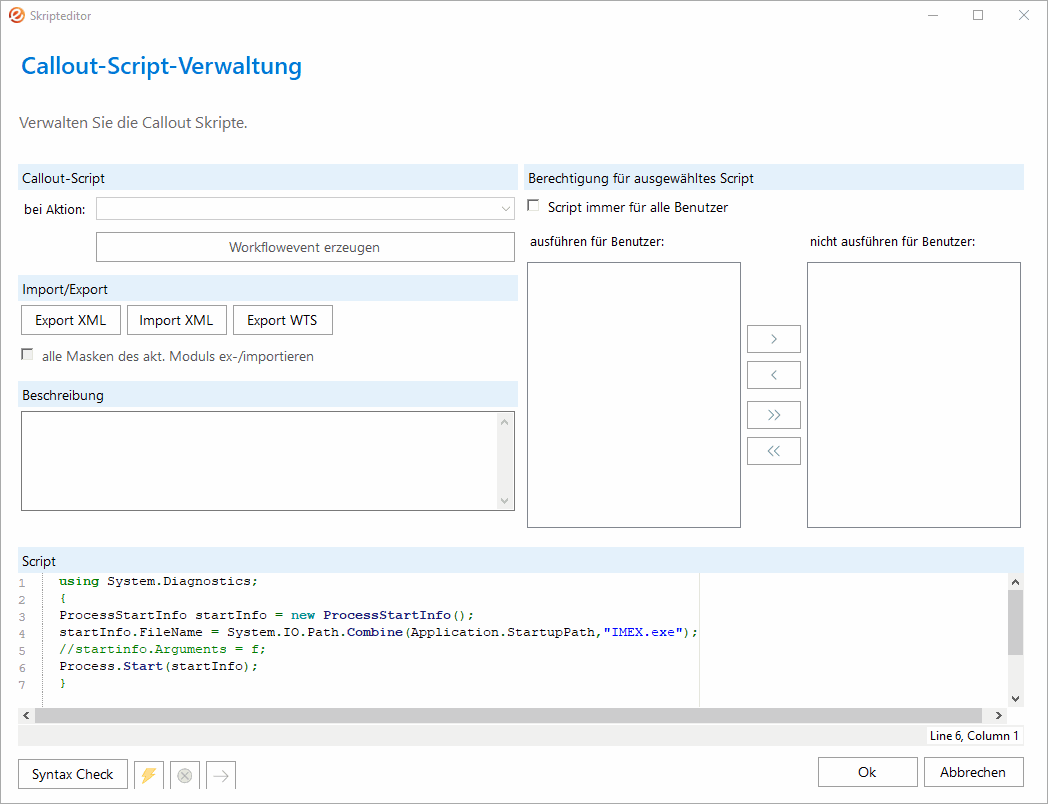The image size is (1048, 804).
Task: Click the opening brace on line 2
Action: (63, 599)
